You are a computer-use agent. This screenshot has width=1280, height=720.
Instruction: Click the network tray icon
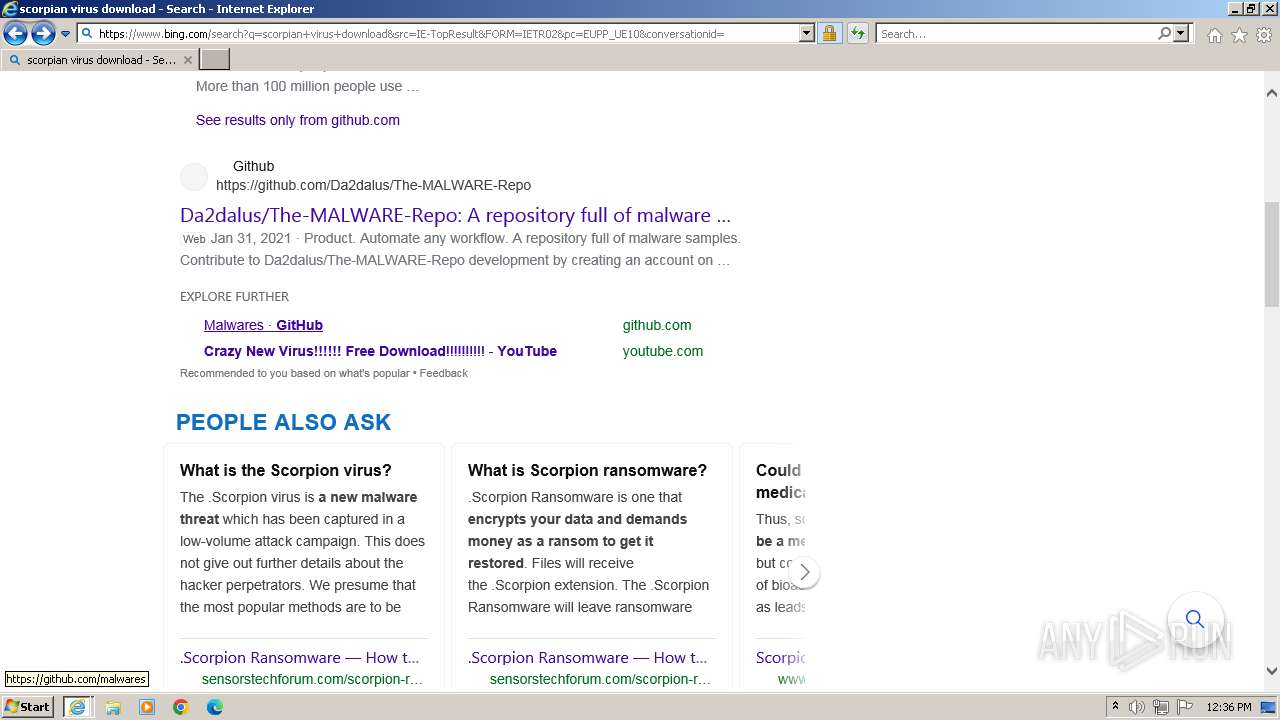tap(1161, 707)
